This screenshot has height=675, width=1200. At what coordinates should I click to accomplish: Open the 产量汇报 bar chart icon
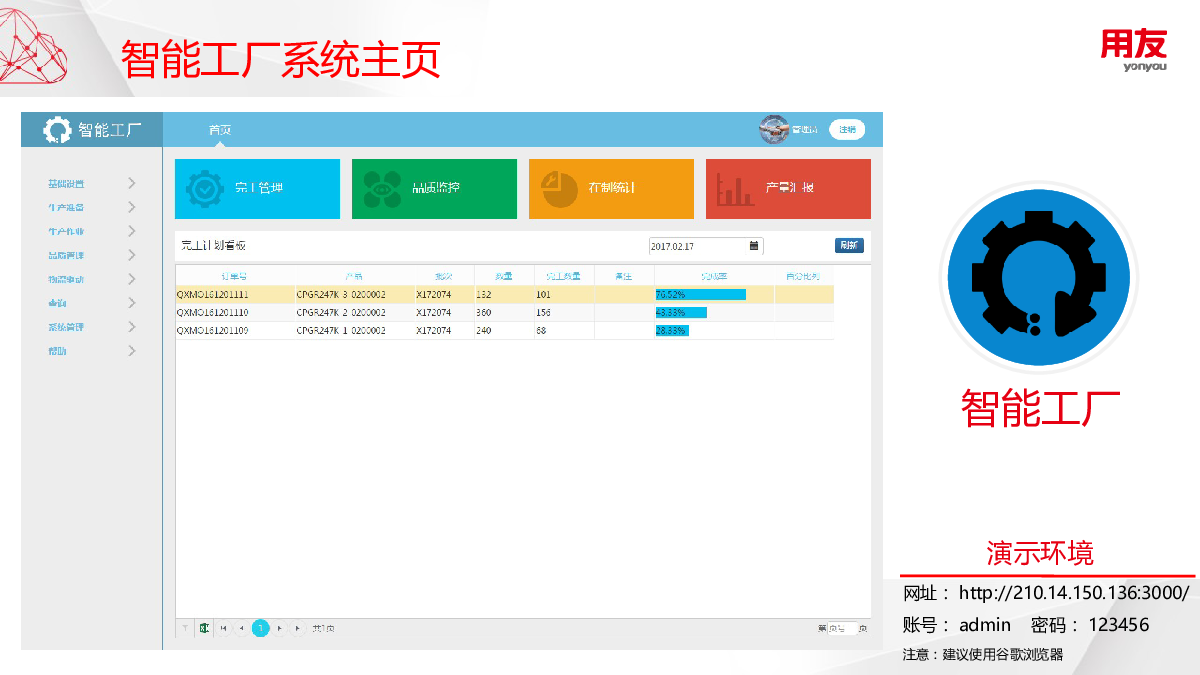(736, 190)
